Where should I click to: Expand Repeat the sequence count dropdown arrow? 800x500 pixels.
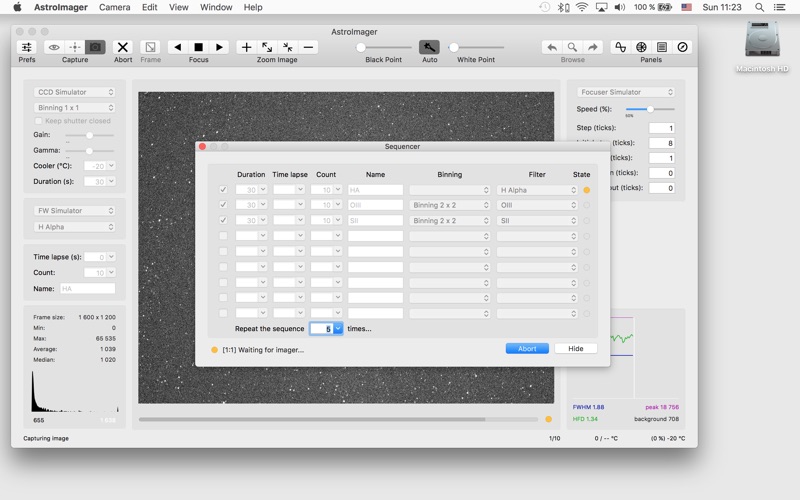click(338, 329)
